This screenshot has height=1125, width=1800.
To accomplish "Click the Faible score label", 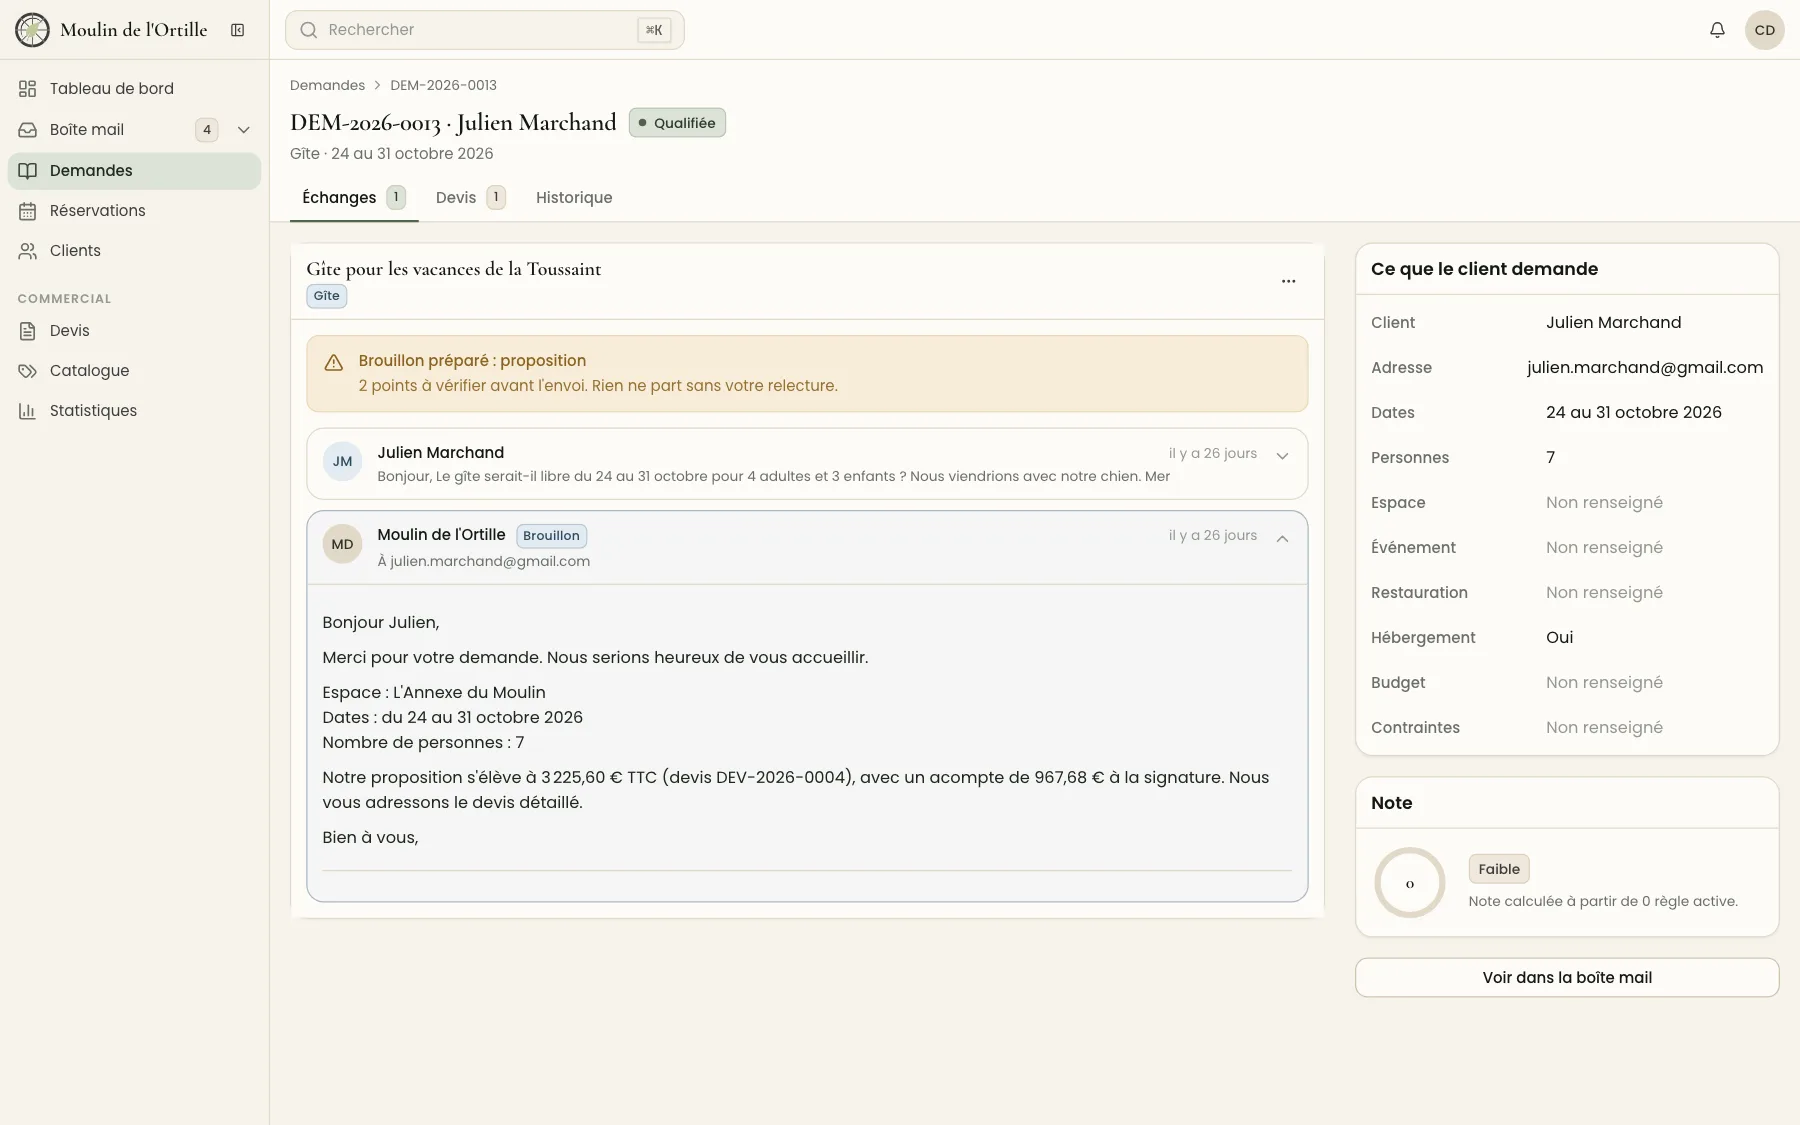I will (x=1499, y=869).
